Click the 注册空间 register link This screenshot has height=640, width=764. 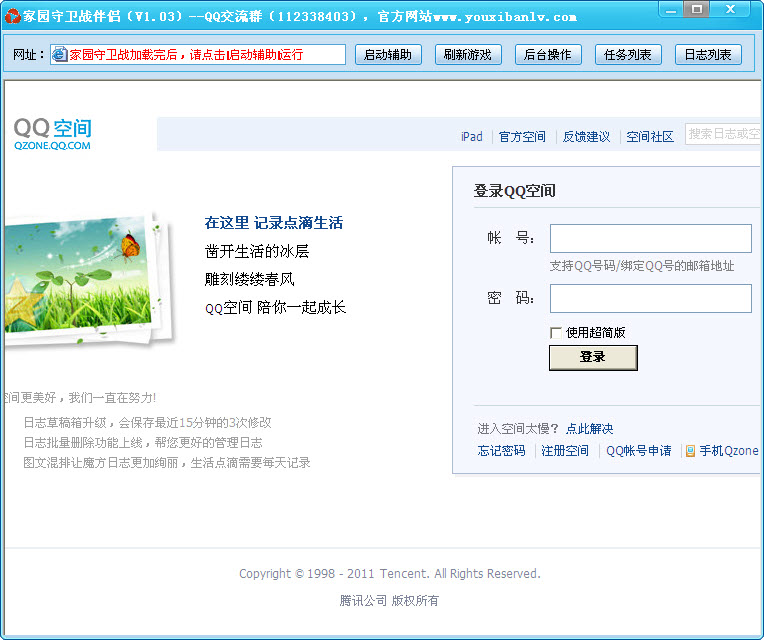[565, 451]
